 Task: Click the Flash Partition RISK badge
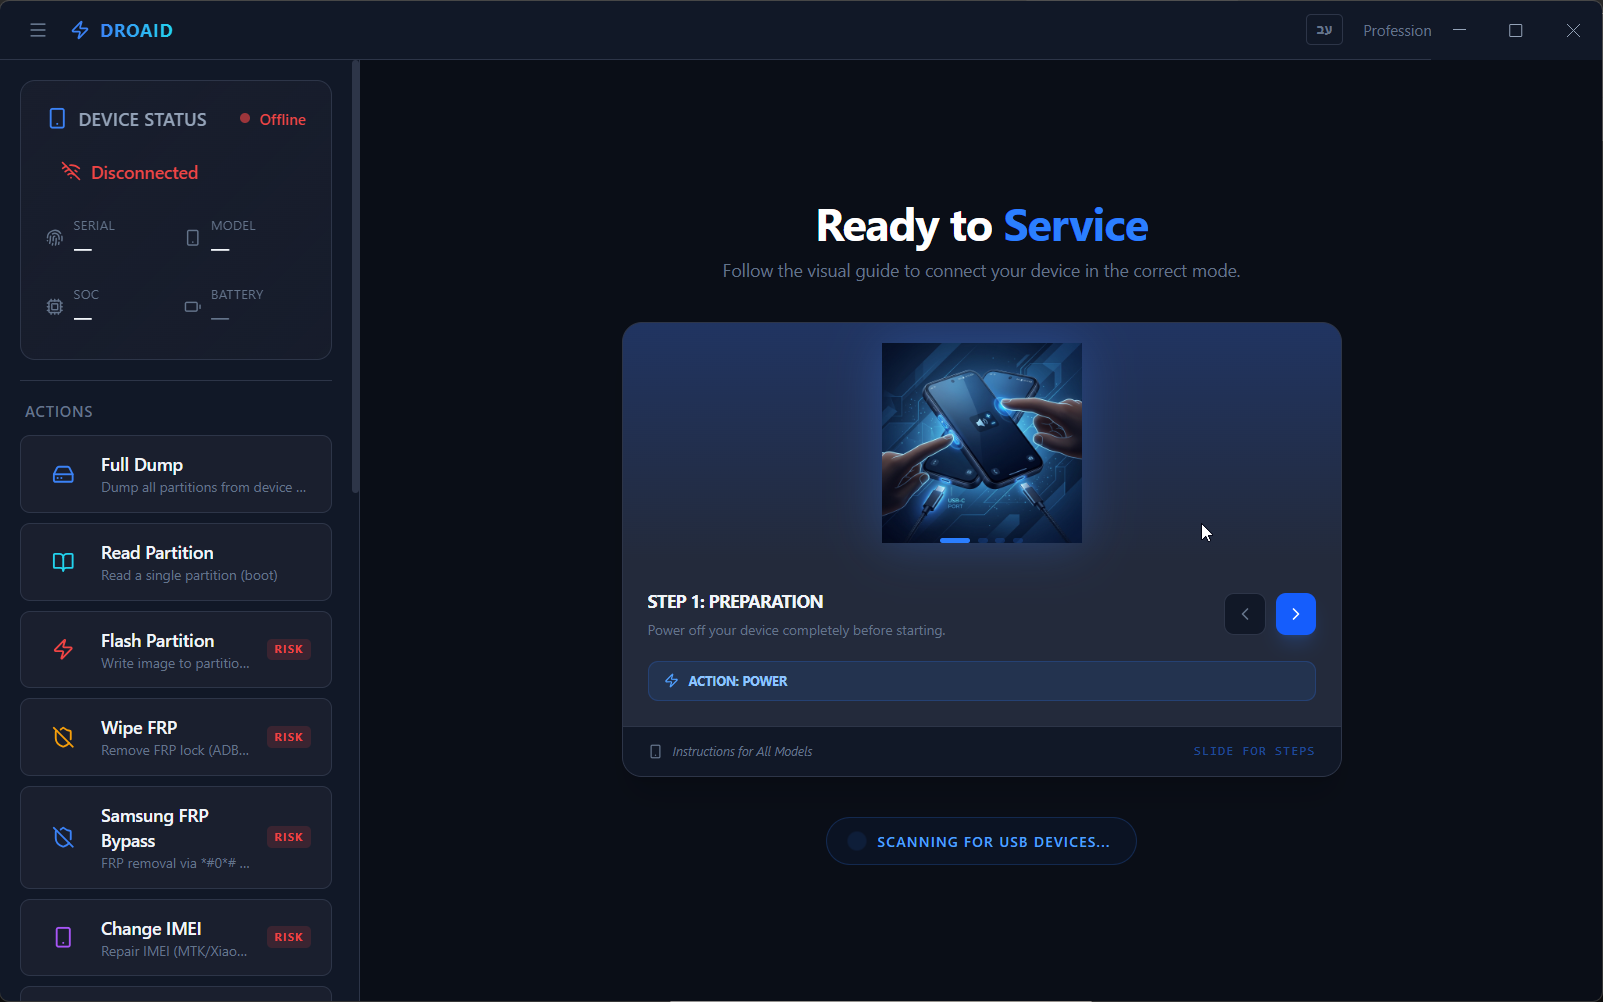point(288,649)
